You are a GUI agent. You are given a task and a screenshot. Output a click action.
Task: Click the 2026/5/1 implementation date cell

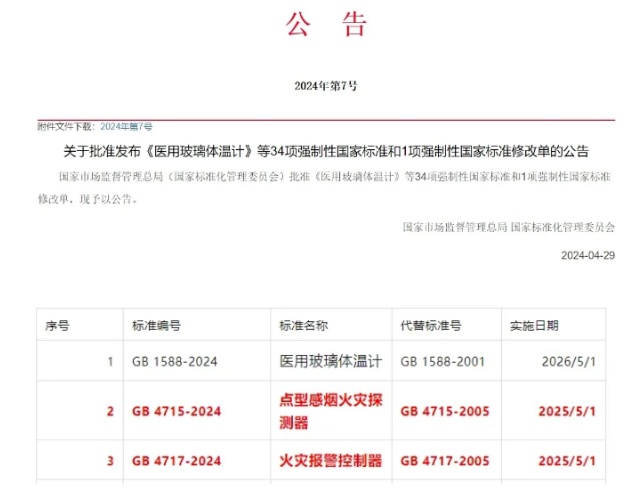click(x=567, y=361)
